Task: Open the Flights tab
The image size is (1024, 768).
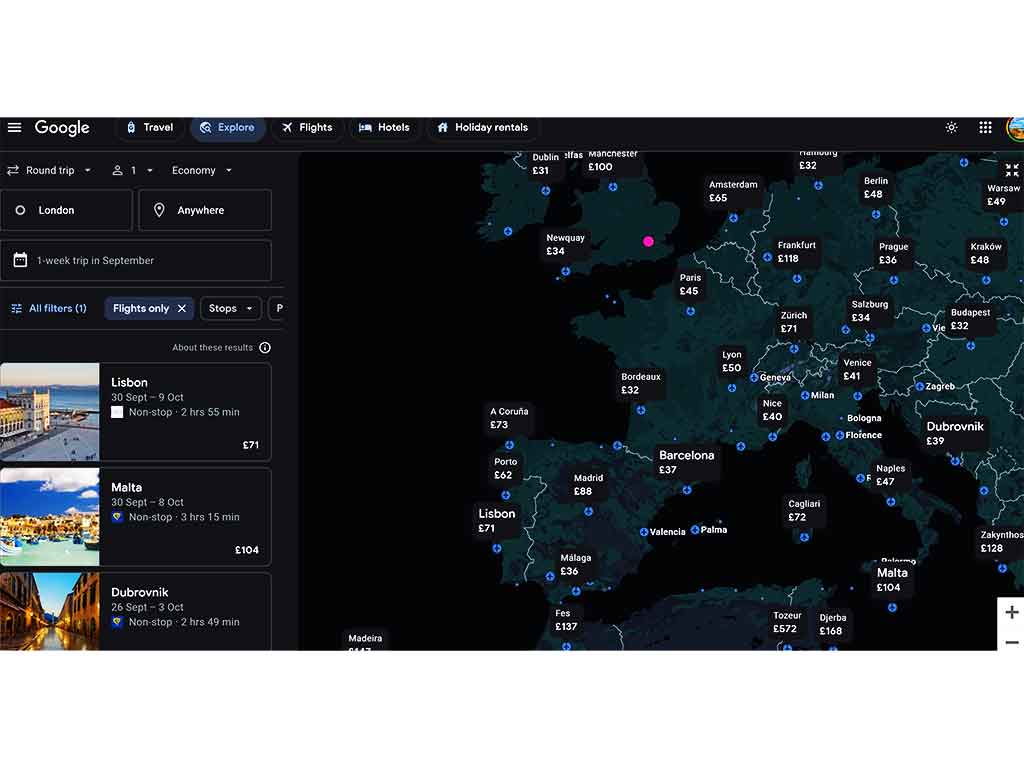Action: (x=307, y=127)
